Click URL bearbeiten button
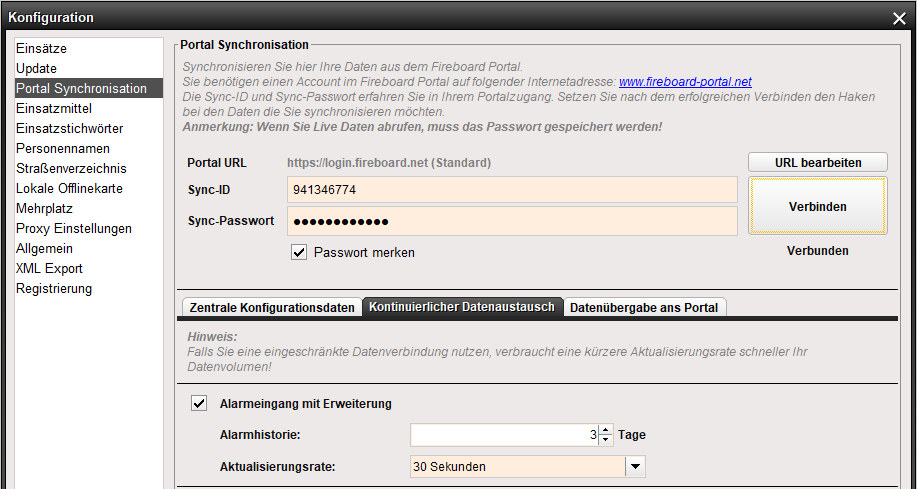The height and width of the screenshot is (489, 917). pos(817,163)
